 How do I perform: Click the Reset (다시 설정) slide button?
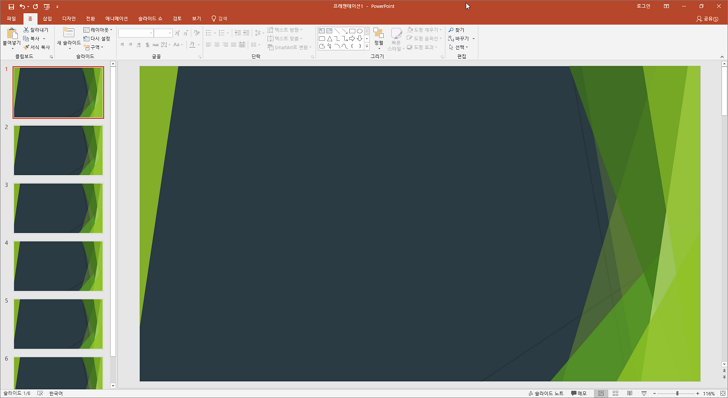click(x=97, y=39)
